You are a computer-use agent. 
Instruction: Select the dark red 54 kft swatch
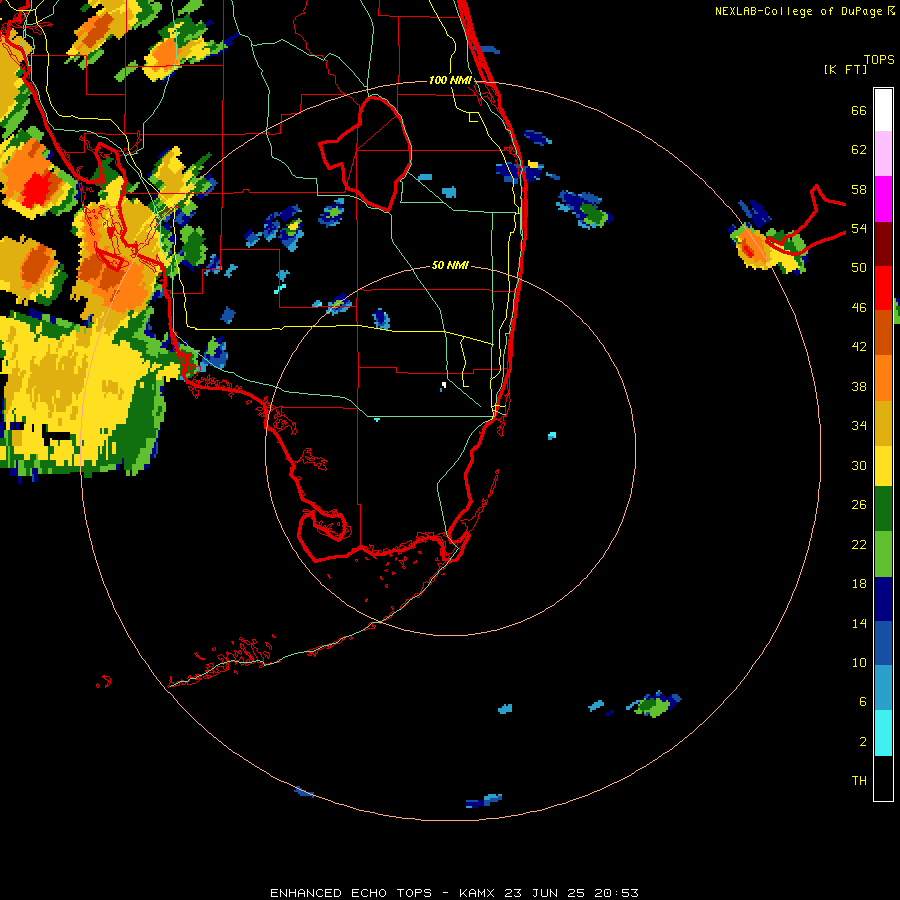point(883,244)
